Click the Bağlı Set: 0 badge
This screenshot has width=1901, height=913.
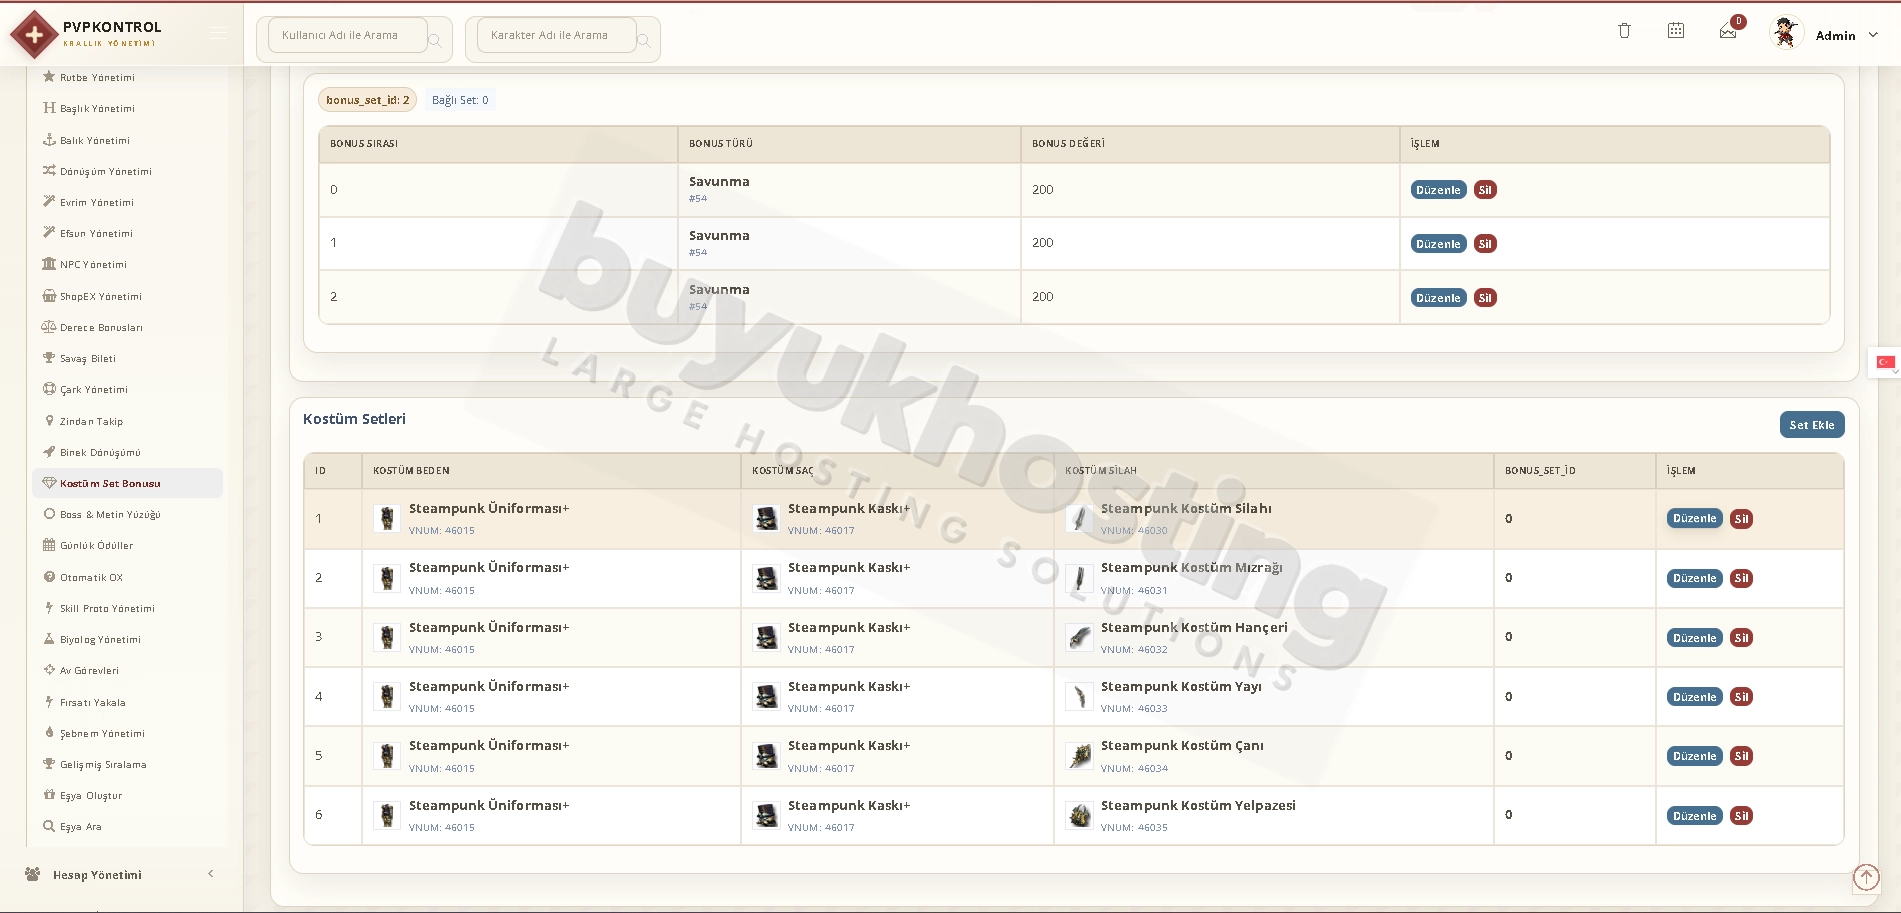460,100
